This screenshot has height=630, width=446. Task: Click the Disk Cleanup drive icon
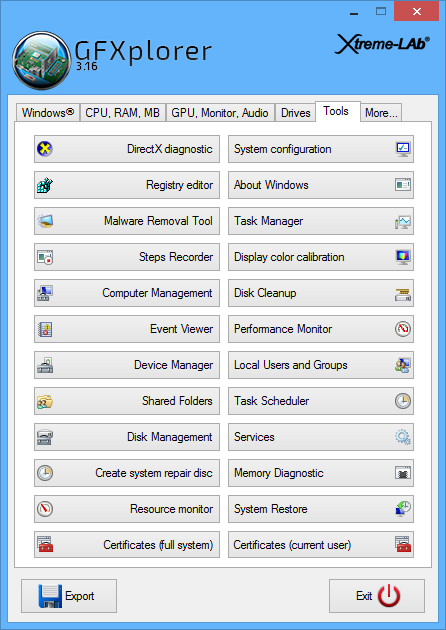coord(403,295)
